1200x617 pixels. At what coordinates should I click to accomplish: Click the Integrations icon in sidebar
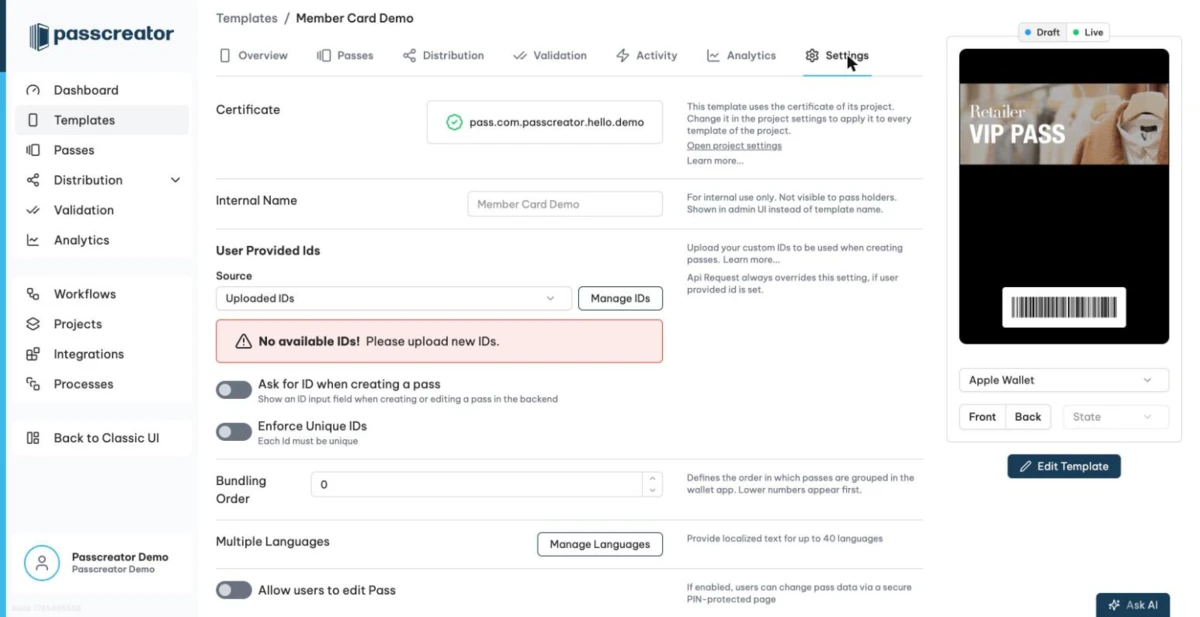(33, 354)
